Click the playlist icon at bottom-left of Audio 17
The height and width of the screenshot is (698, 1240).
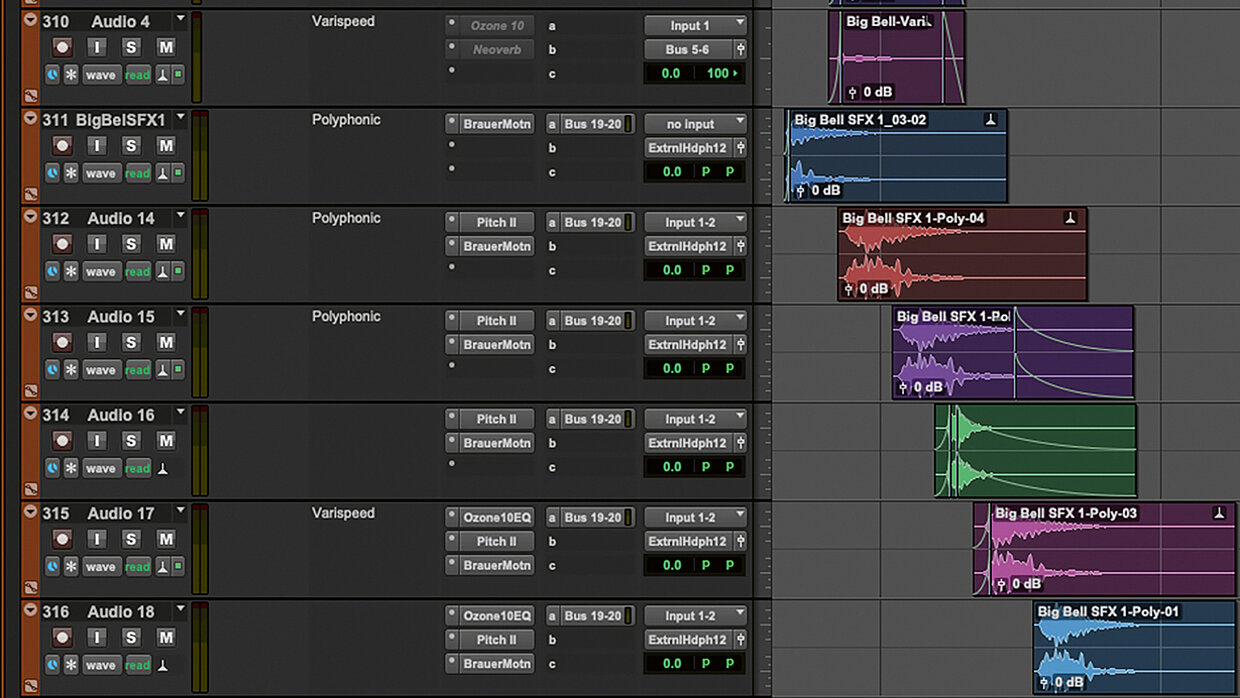coord(31,588)
